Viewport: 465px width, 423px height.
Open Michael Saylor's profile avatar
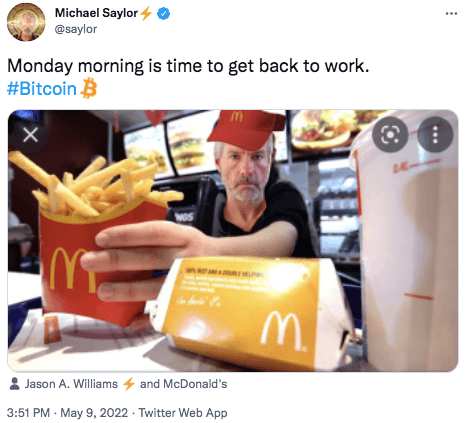coord(26,22)
